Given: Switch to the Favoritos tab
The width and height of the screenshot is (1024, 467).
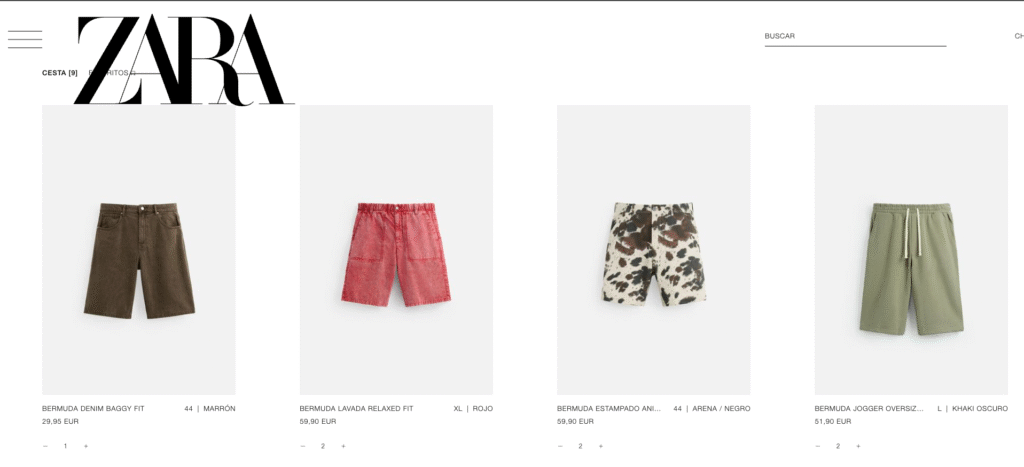Looking at the screenshot, I should point(112,73).
